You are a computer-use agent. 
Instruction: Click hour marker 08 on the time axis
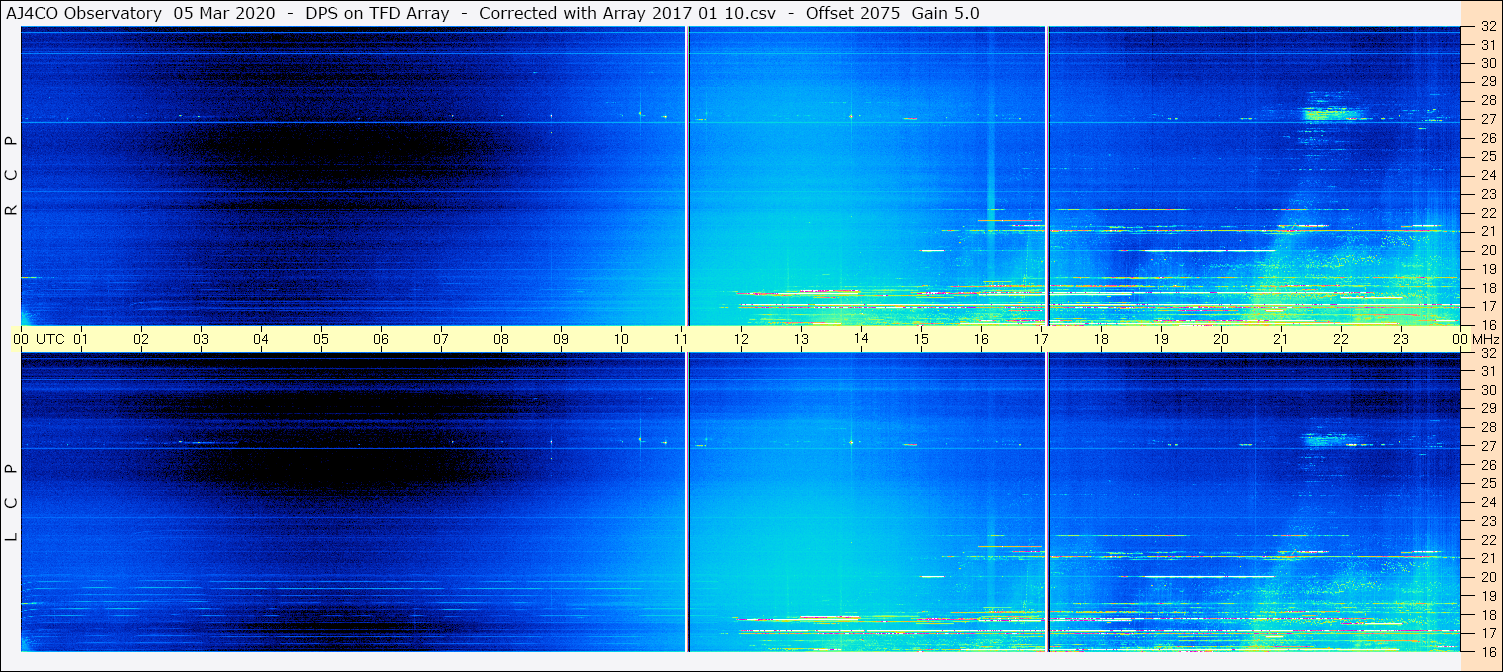[501, 339]
